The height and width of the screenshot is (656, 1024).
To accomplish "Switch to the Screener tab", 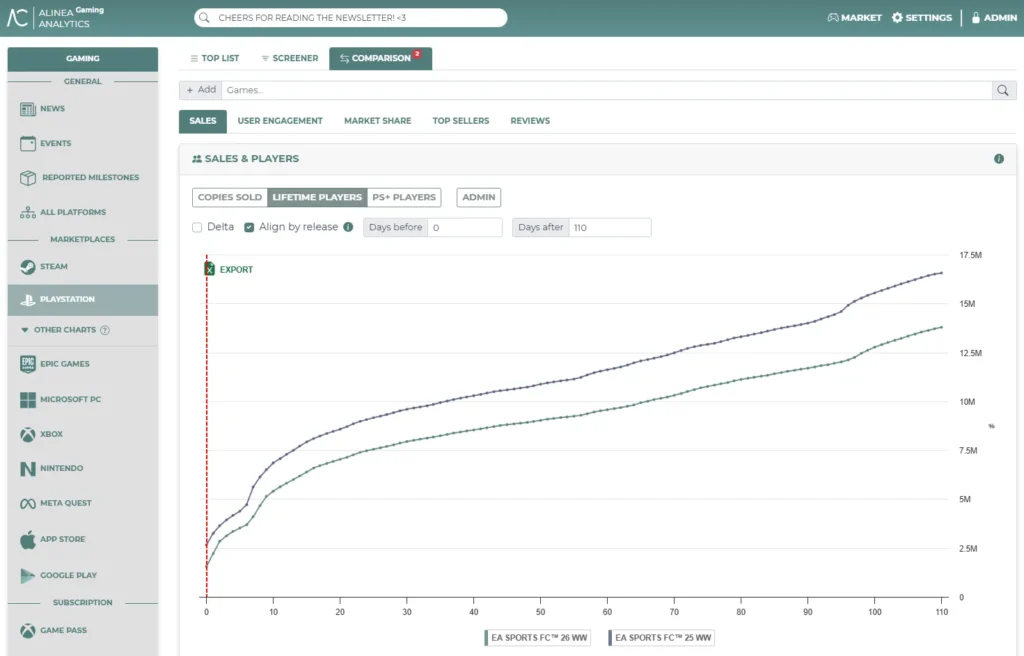I will point(289,58).
